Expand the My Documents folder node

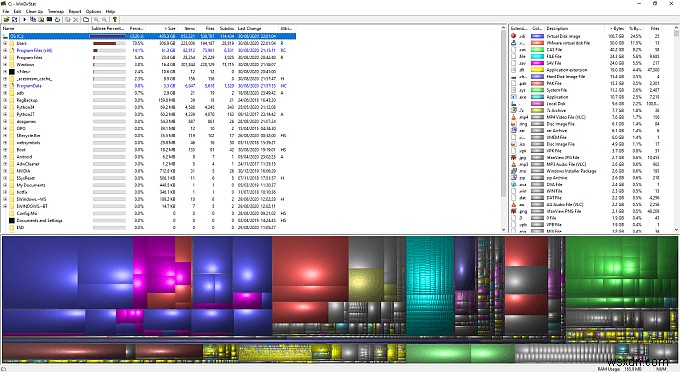(5, 185)
